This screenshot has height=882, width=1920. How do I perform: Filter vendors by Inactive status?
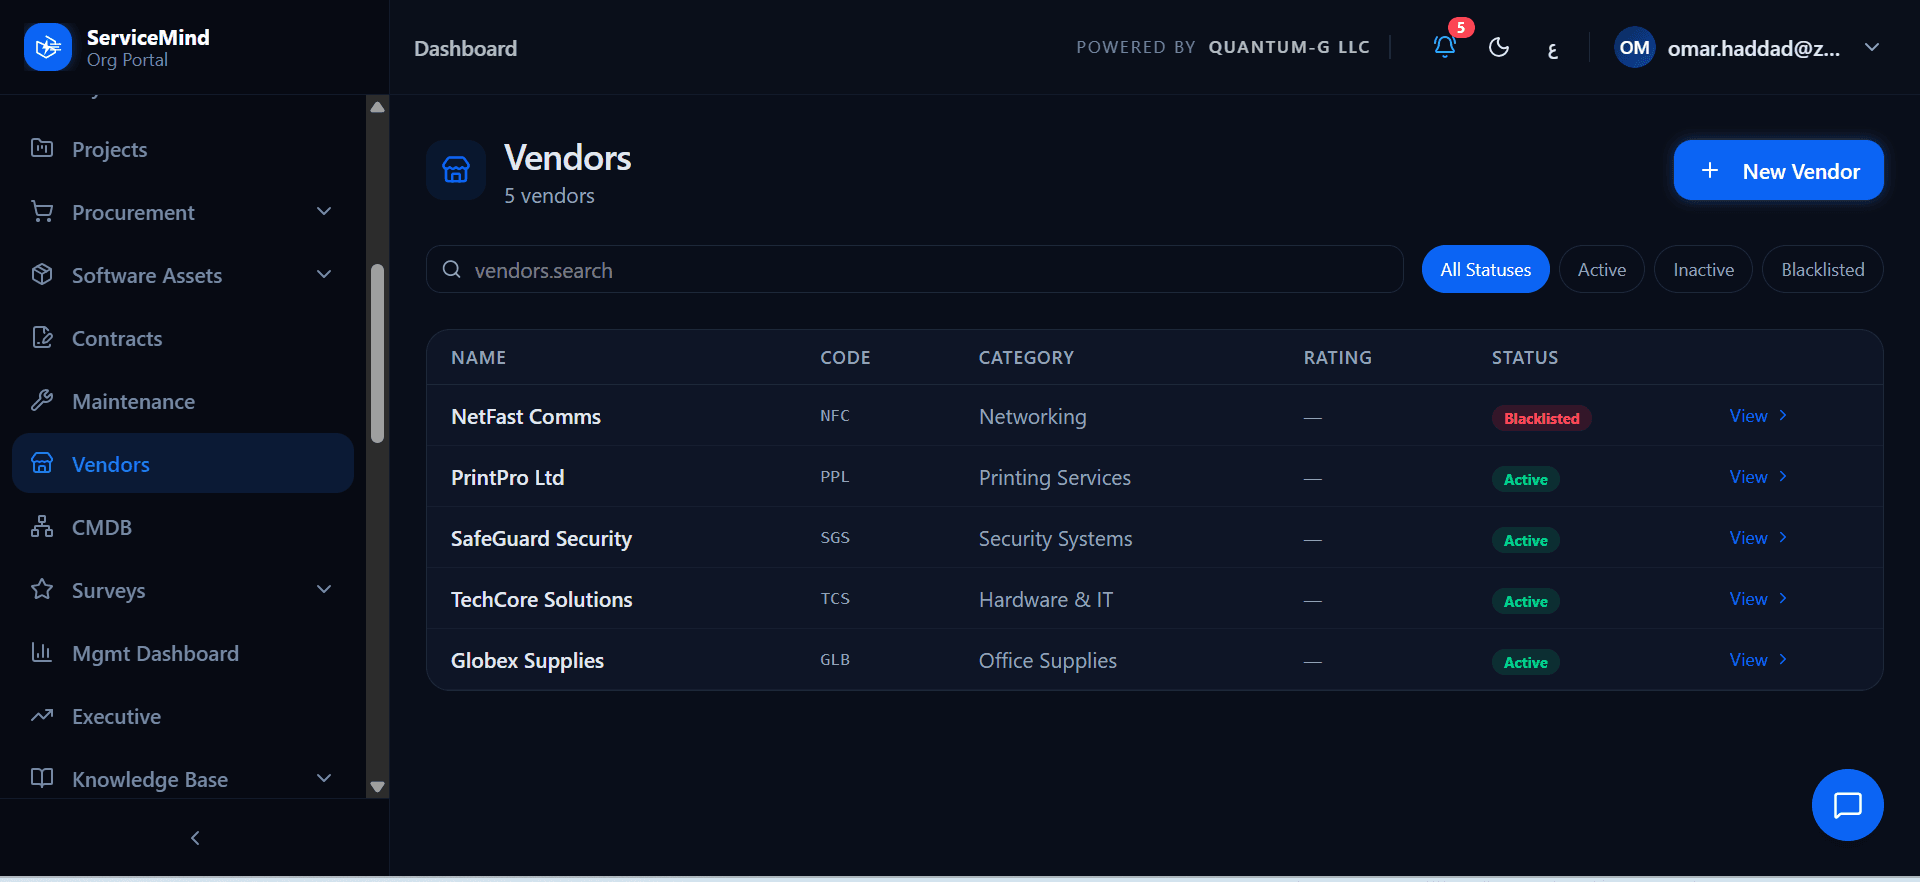click(1703, 269)
